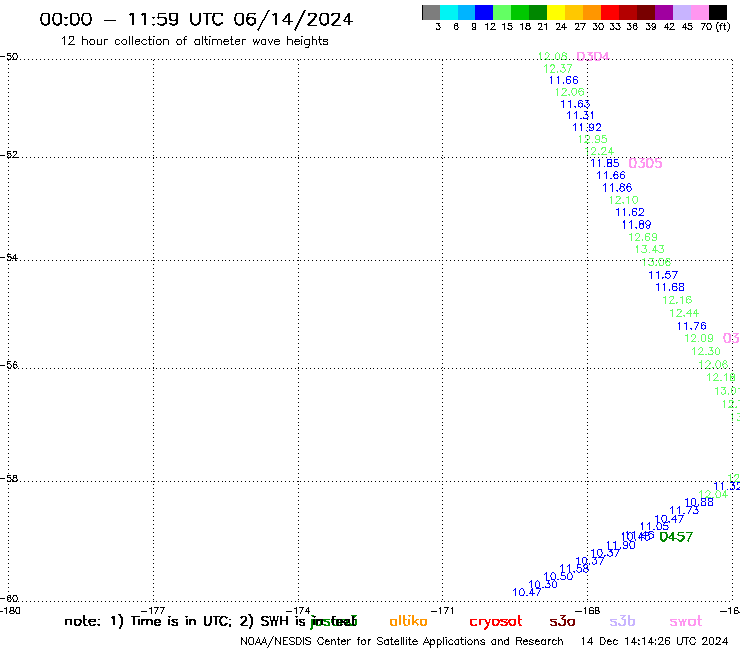The image size is (740, 650).
Task: Click the latitude axis label -58
Action: (9, 479)
